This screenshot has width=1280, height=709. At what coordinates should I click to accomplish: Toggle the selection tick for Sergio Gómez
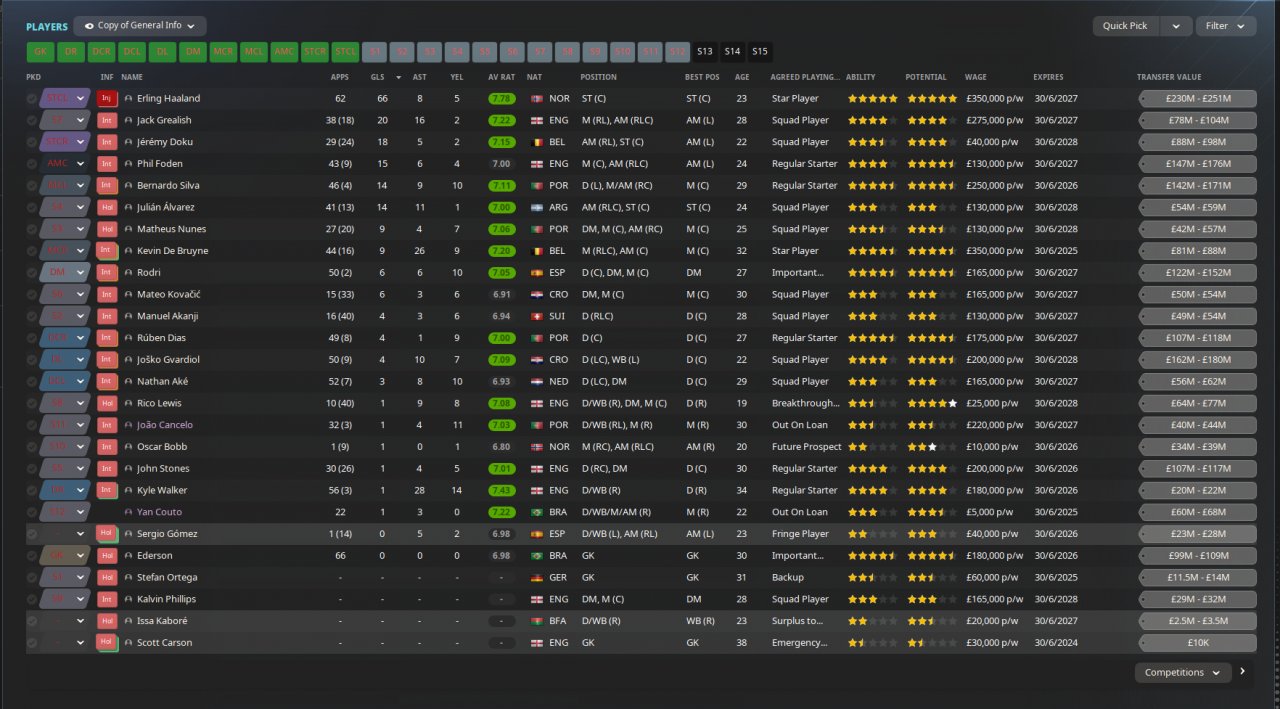coord(32,534)
